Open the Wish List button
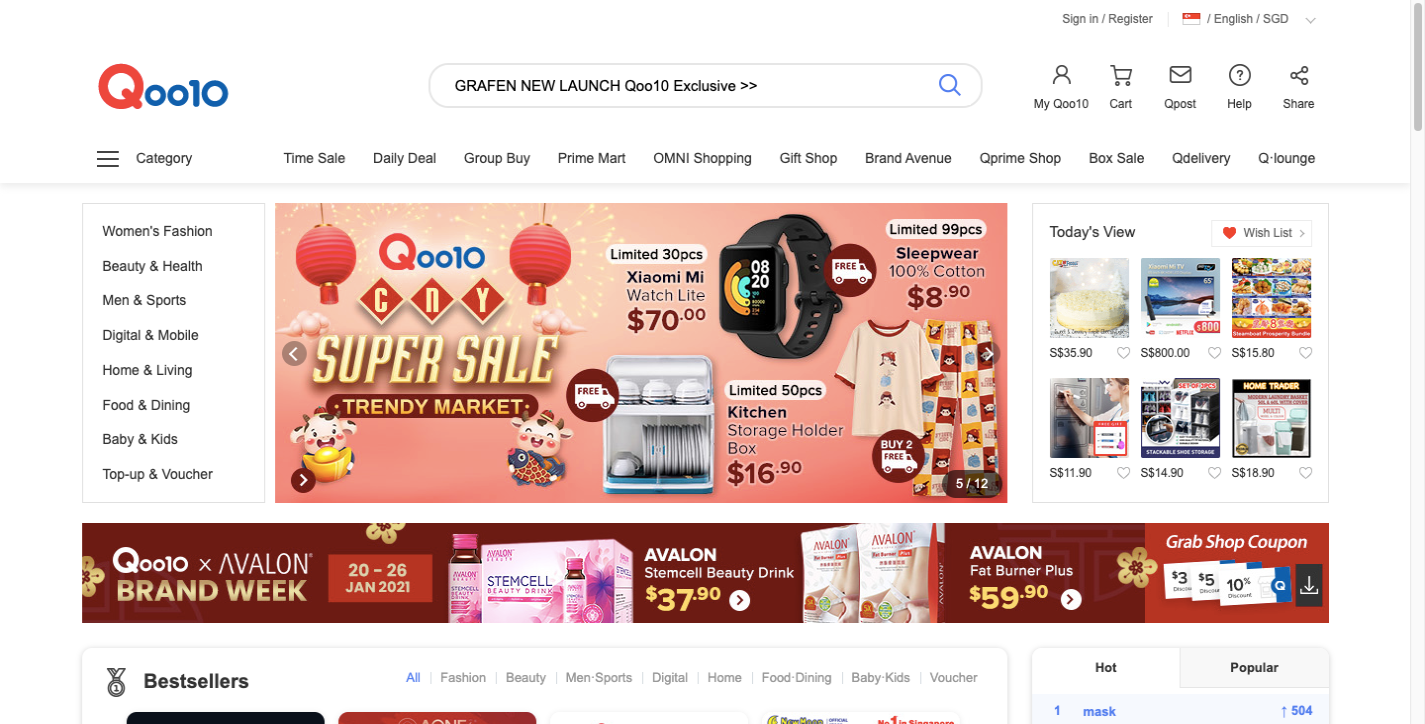This screenshot has height=724, width=1425. coord(1261,233)
